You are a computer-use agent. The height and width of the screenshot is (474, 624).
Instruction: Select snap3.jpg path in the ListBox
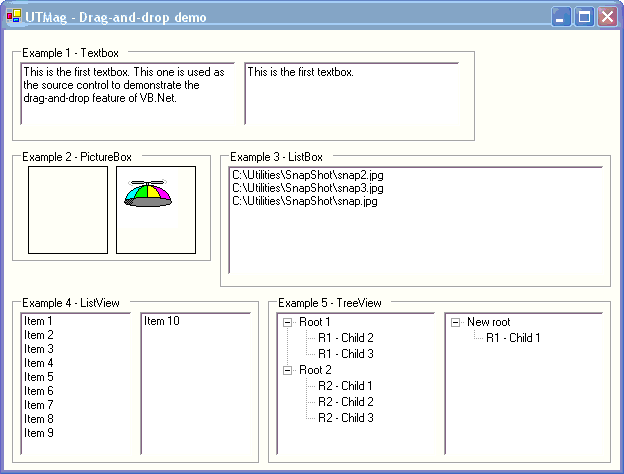pyautogui.click(x=307, y=188)
